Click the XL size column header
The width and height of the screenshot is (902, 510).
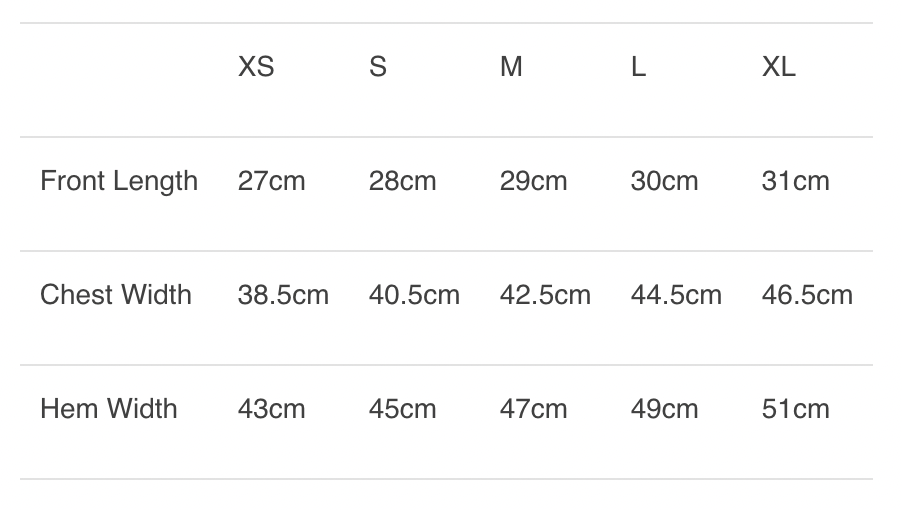[x=779, y=67]
